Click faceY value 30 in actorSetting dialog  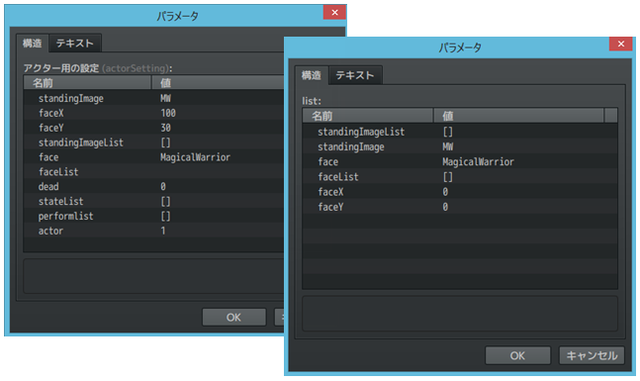click(165, 128)
